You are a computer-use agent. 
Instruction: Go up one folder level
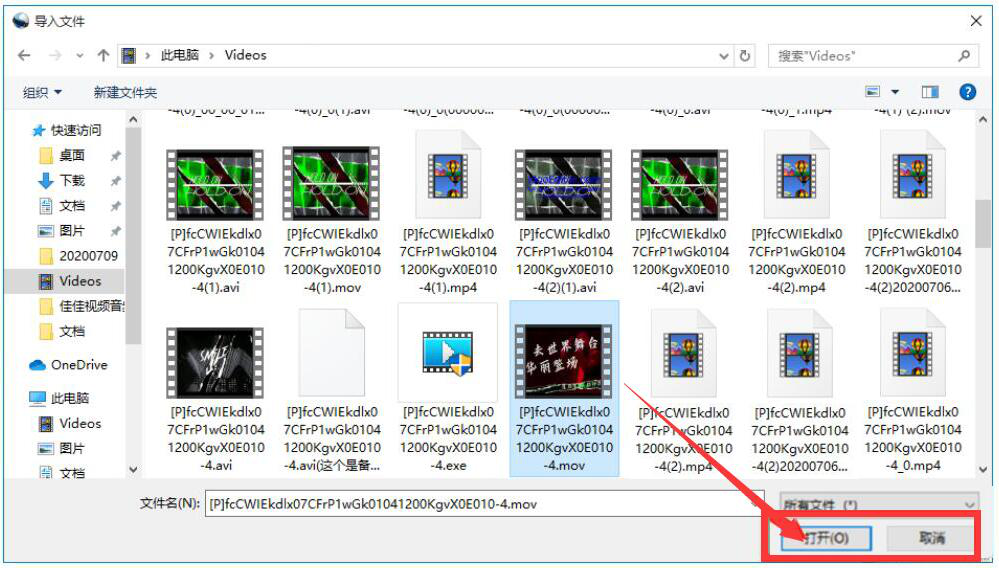[103, 55]
